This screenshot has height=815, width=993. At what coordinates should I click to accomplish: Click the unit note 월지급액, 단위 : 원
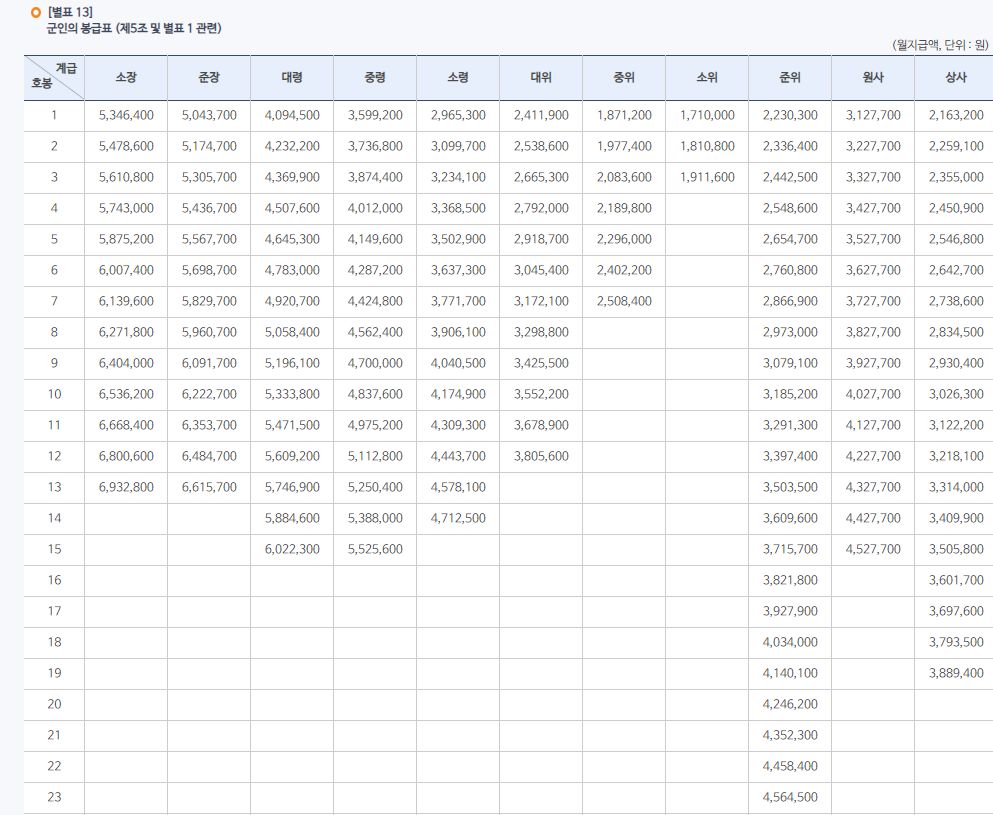[x=940, y=45]
